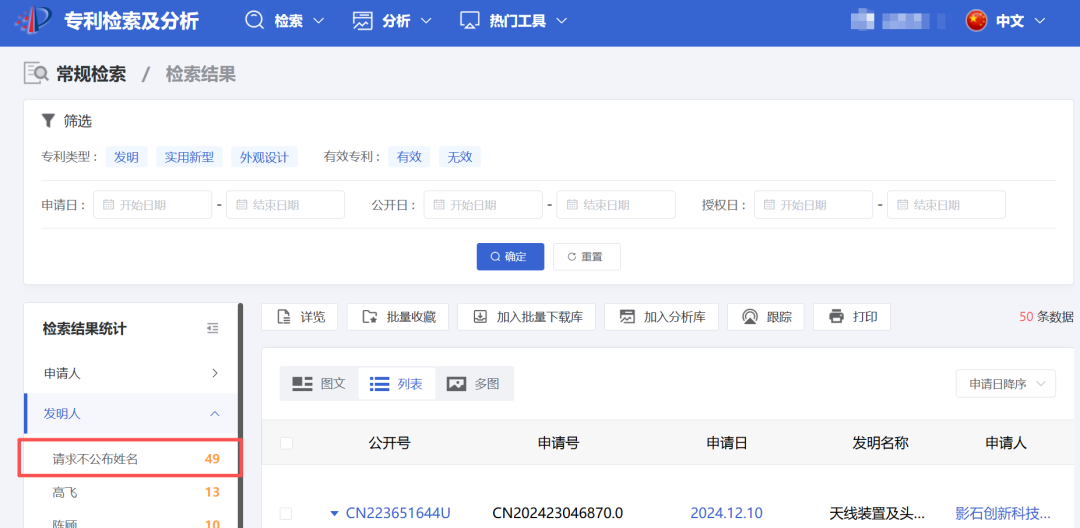Click application number CN202423046870.0
Screen dimensions: 1080x528
point(558,513)
